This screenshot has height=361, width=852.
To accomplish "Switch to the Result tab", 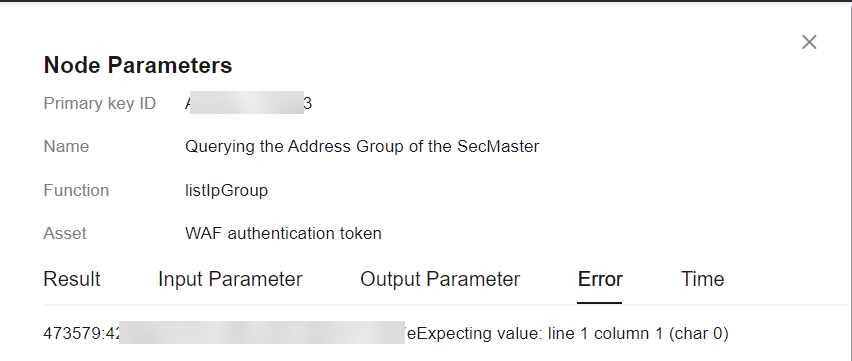I will pyautogui.click(x=72, y=279).
